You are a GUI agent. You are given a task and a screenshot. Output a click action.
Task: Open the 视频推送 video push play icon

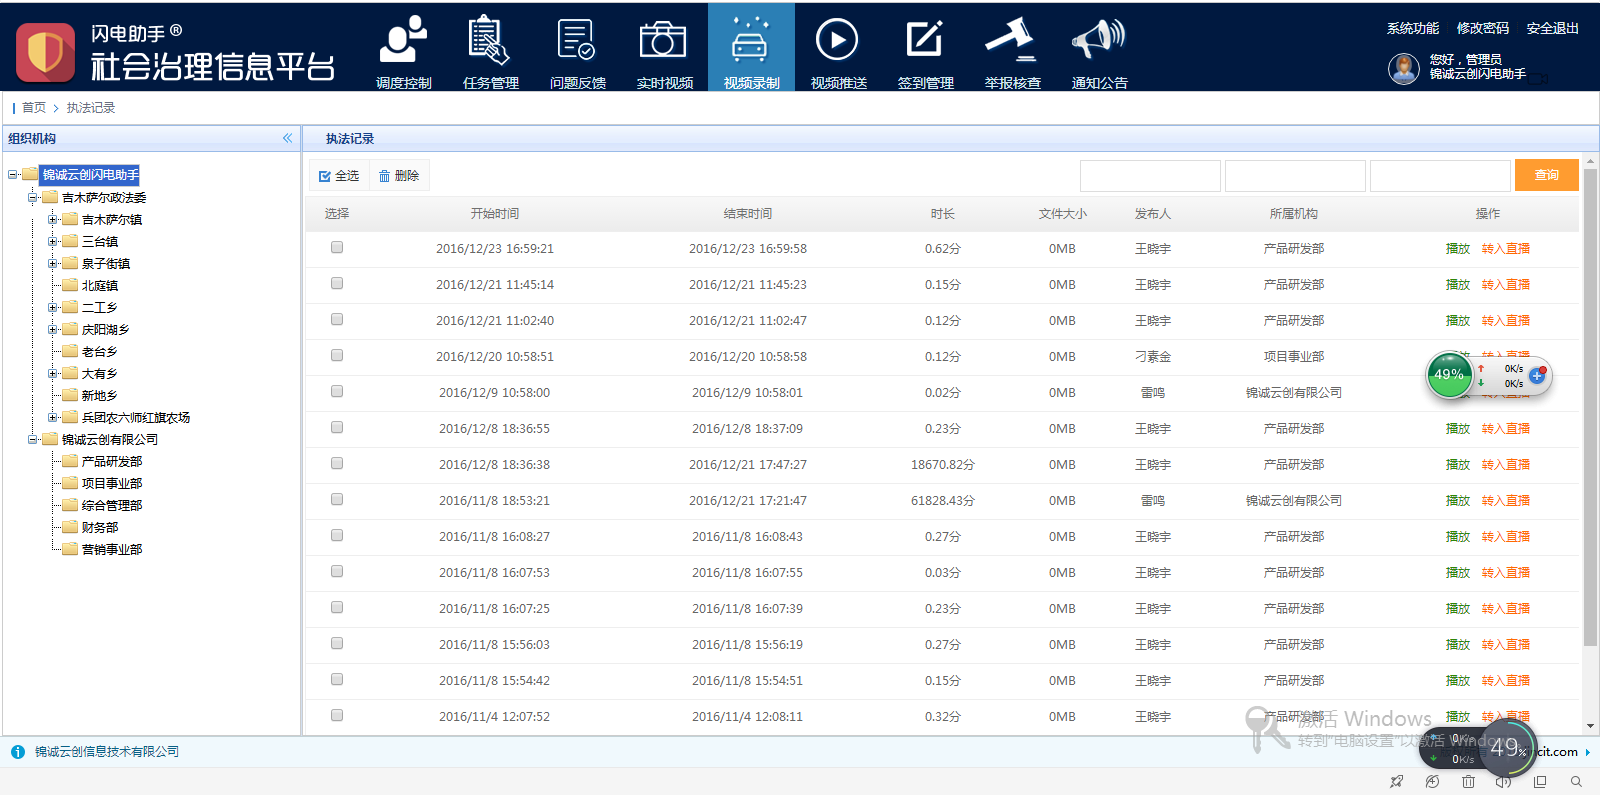coord(838,42)
